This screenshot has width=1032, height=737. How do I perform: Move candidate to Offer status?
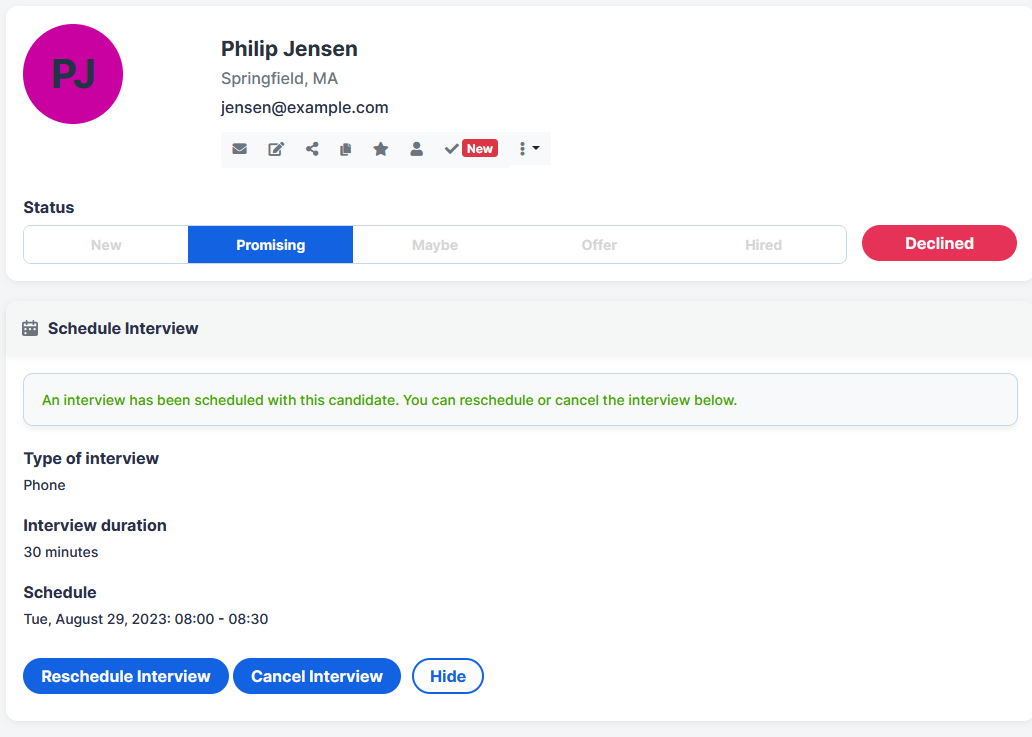point(599,245)
